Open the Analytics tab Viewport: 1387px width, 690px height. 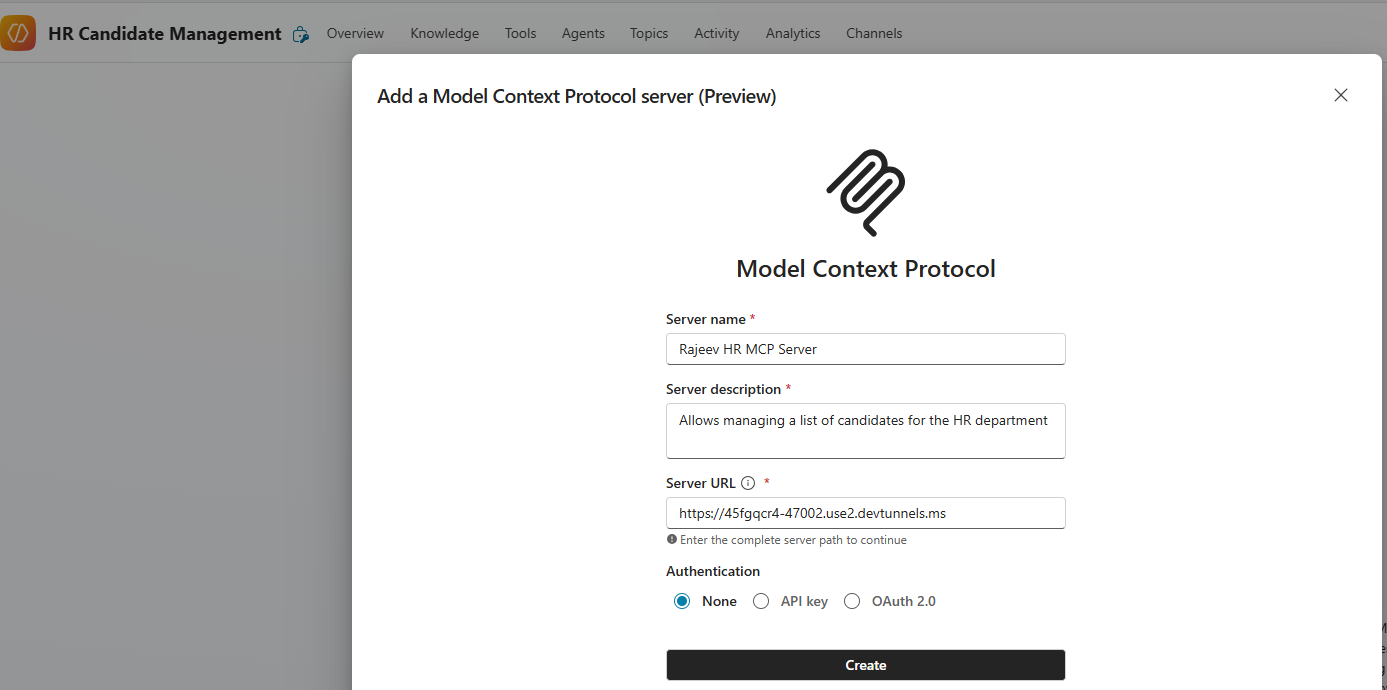793,33
